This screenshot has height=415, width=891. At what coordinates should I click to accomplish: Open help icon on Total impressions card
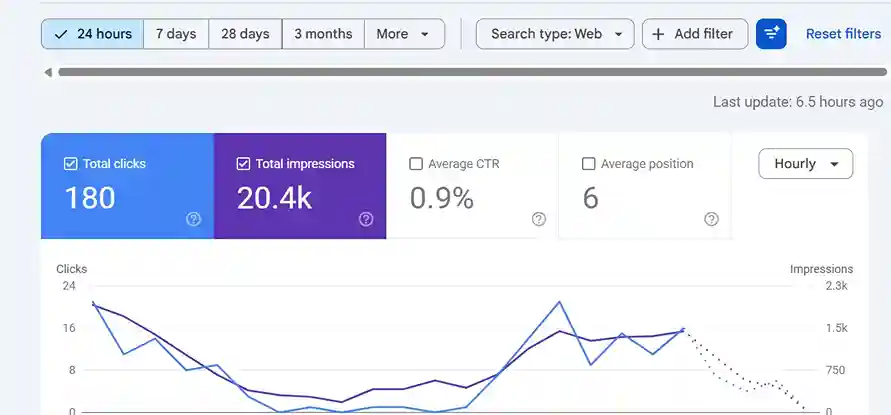click(366, 219)
